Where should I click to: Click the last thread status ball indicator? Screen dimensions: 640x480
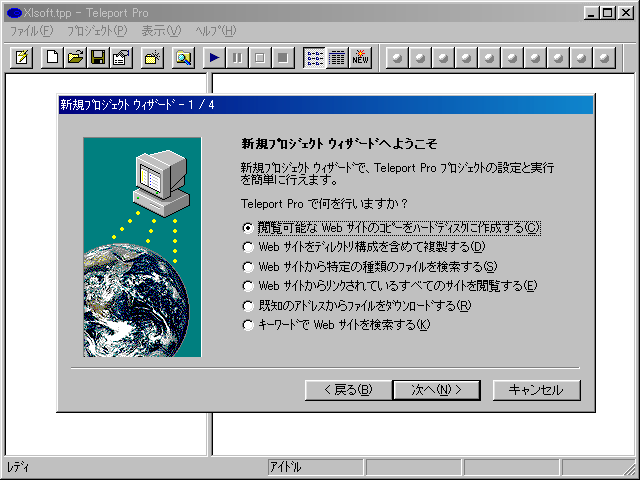click(x=604, y=58)
